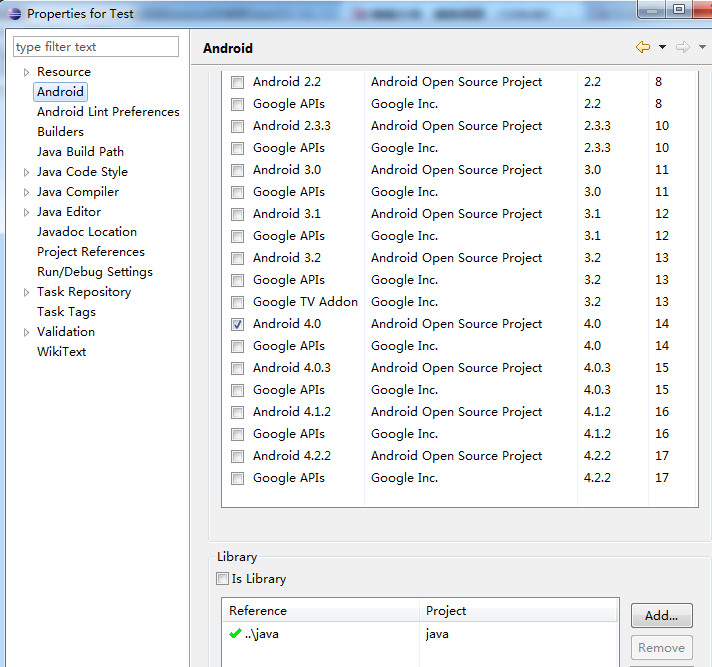Open the Project References page
This screenshot has width=712, height=667.
[x=91, y=252]
